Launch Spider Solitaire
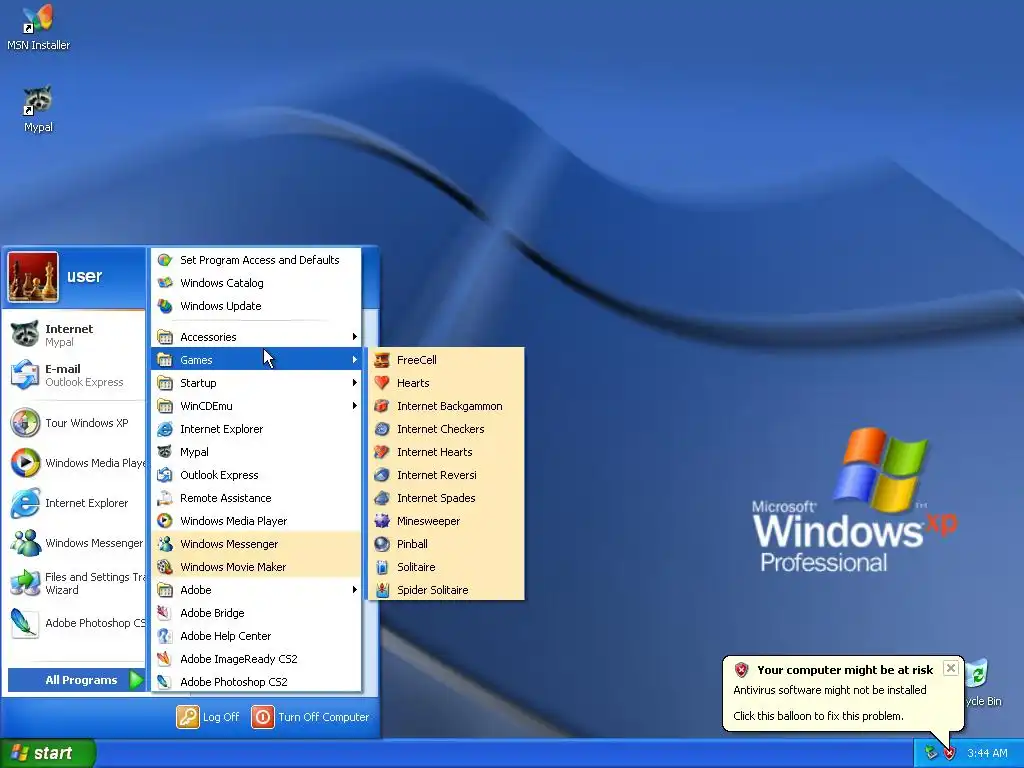This screenshot has width=1024, height=768. 446,590
